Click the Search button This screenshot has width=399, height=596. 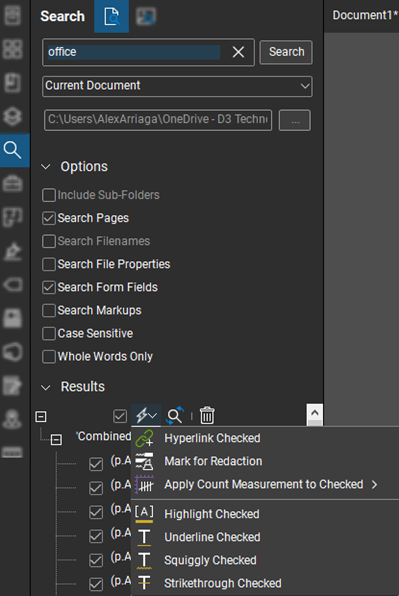pos(286,52)
